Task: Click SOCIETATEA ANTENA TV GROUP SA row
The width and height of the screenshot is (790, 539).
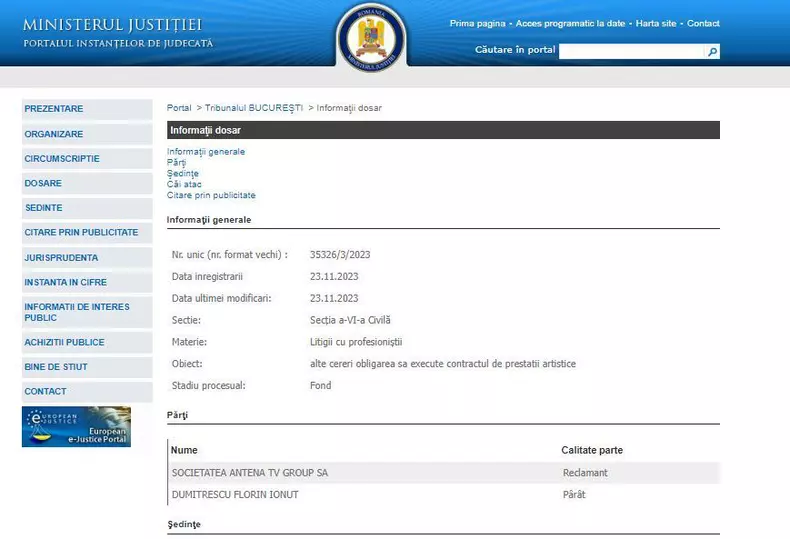Action: (x=444, y=473)
